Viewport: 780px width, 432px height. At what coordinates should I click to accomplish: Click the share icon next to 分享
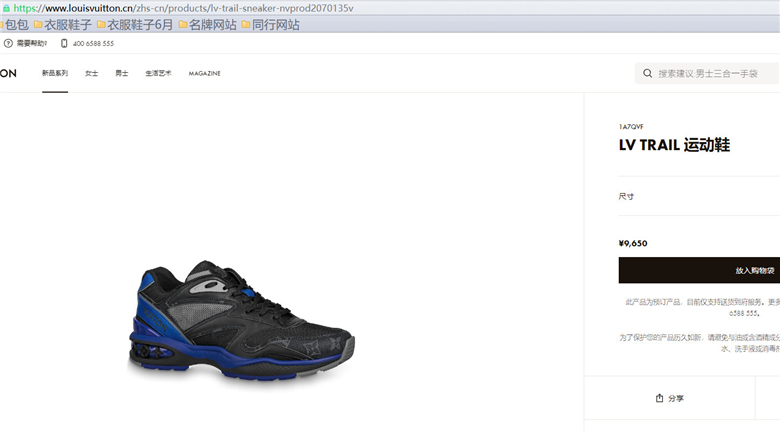(660, 398)
